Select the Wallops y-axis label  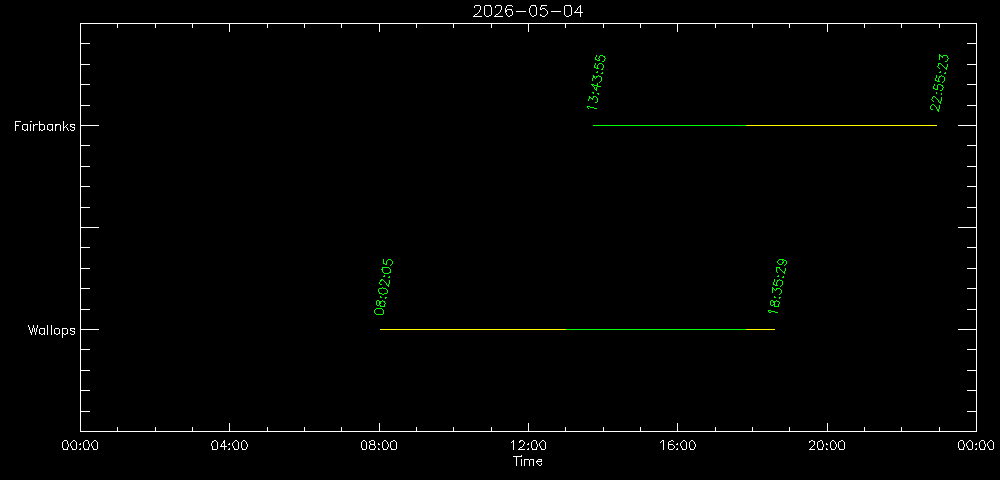(x=51, y=330)
